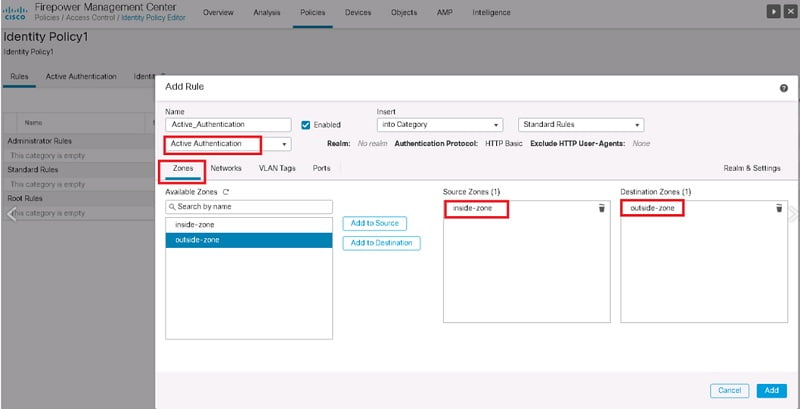Select inside-zone in Source Zones list

coord(472,208)
